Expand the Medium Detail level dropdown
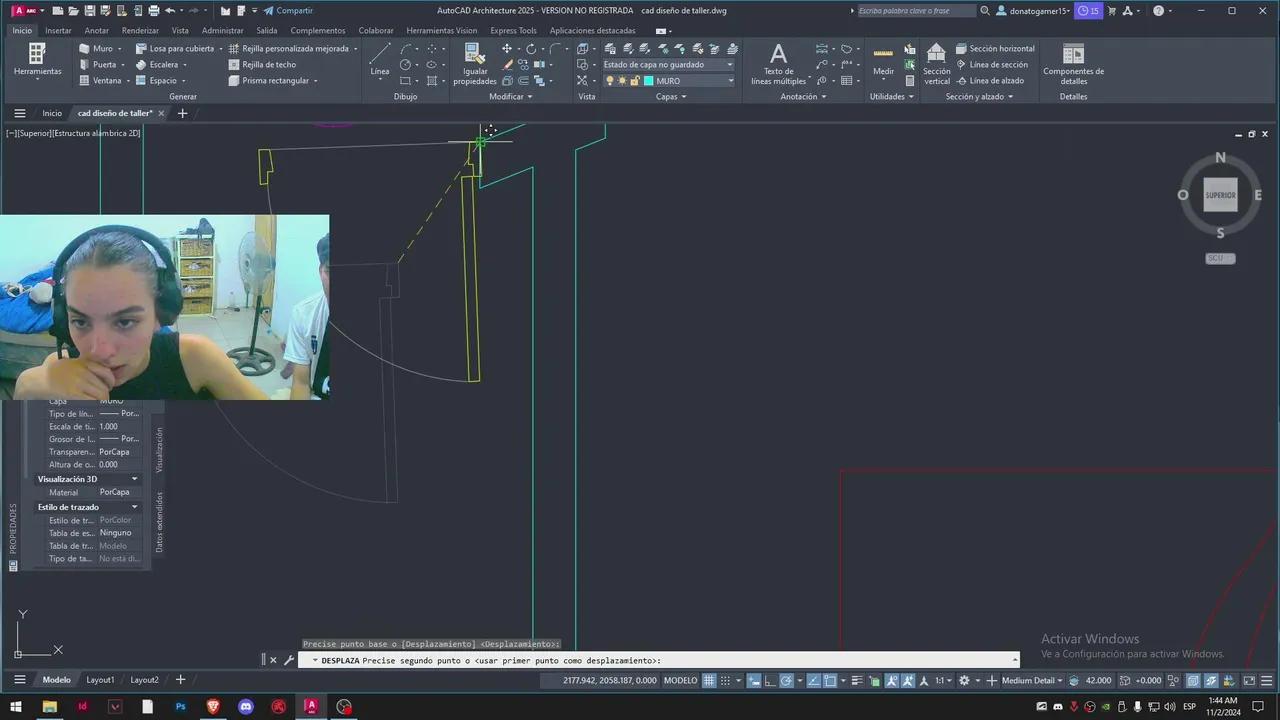This screenshot has width=1280, height=720. pyautogui.click(x=1032, y=680)
